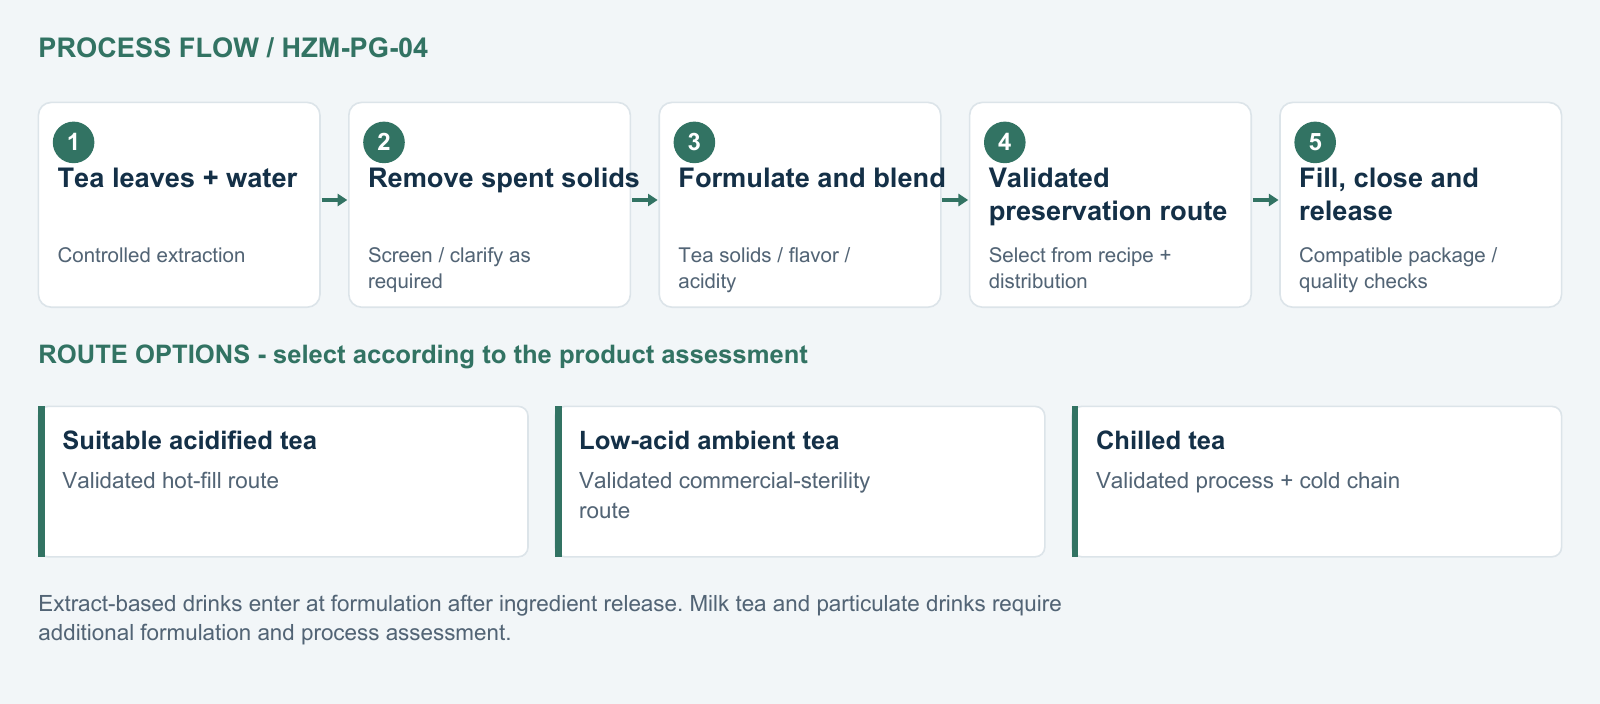Click arrow before Fill, close and release
The image size is (1600, 704).
[1265, 200]
